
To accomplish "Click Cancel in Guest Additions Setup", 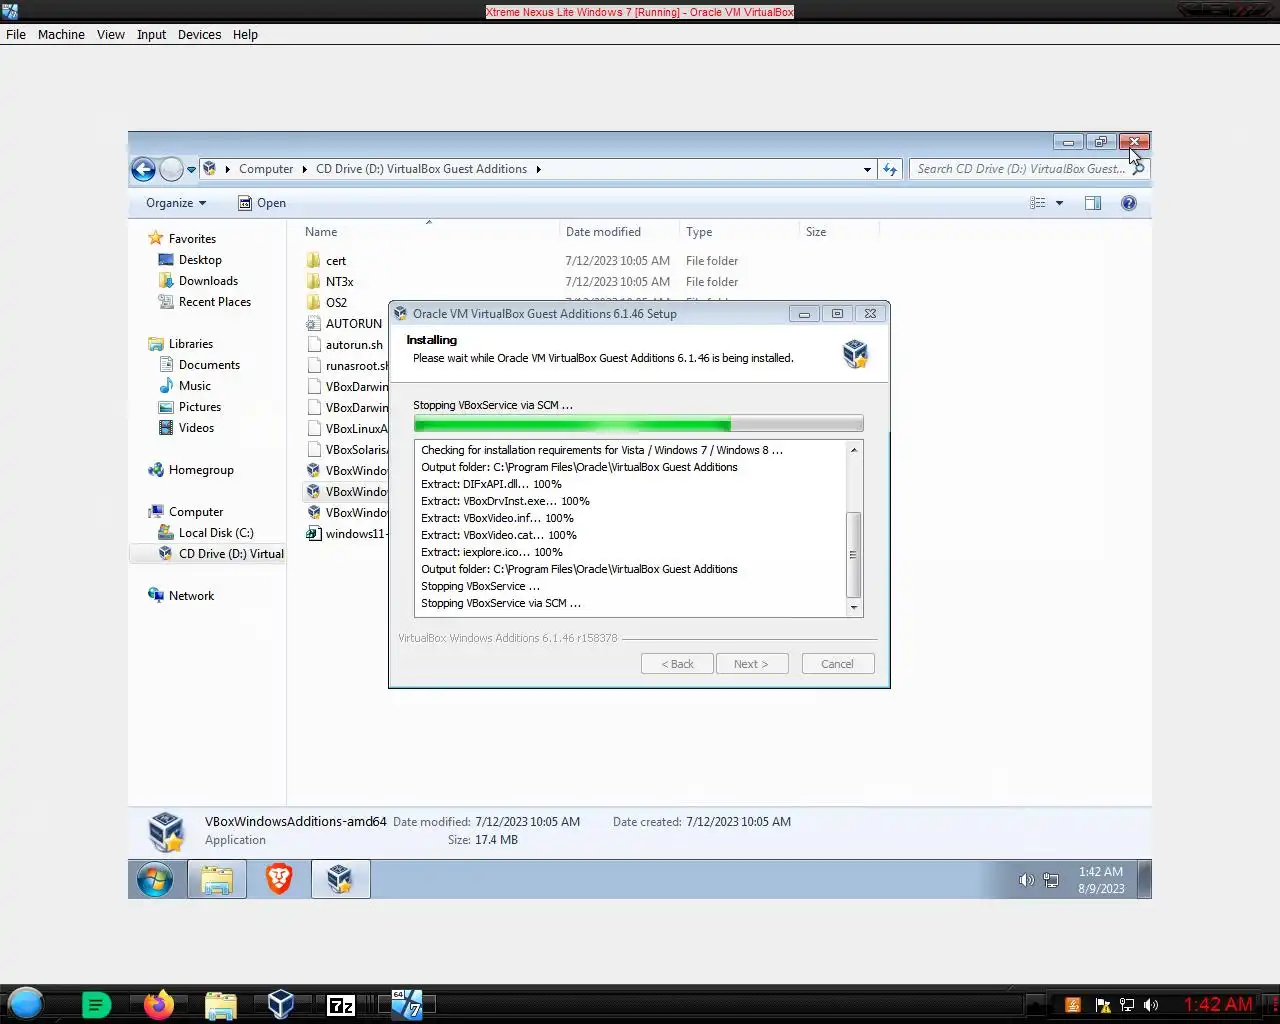I will [x=838, y=664].
